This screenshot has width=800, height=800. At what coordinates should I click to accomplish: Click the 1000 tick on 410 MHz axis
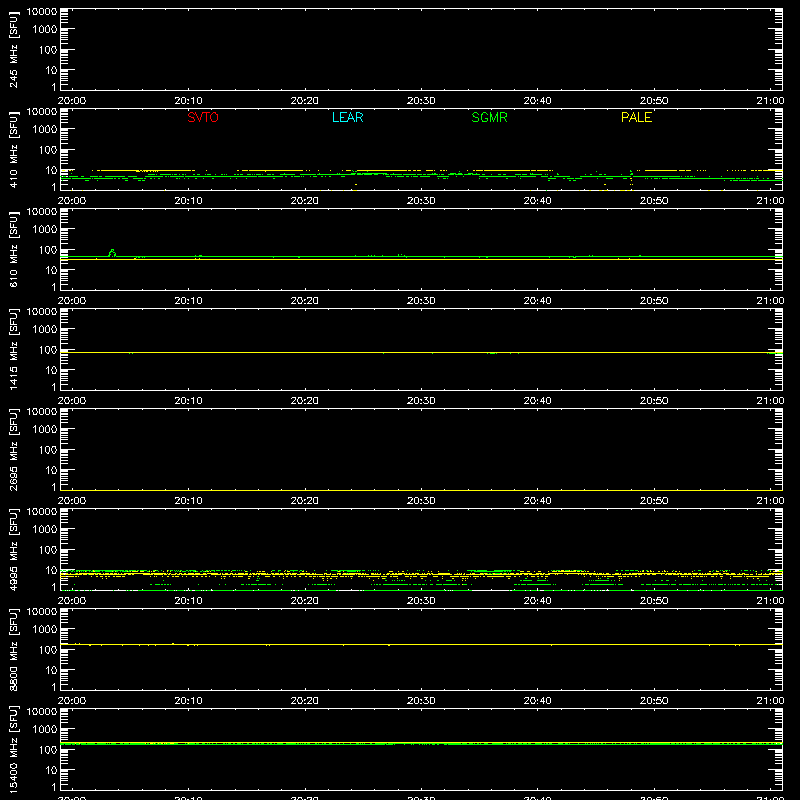coord(45,130)
